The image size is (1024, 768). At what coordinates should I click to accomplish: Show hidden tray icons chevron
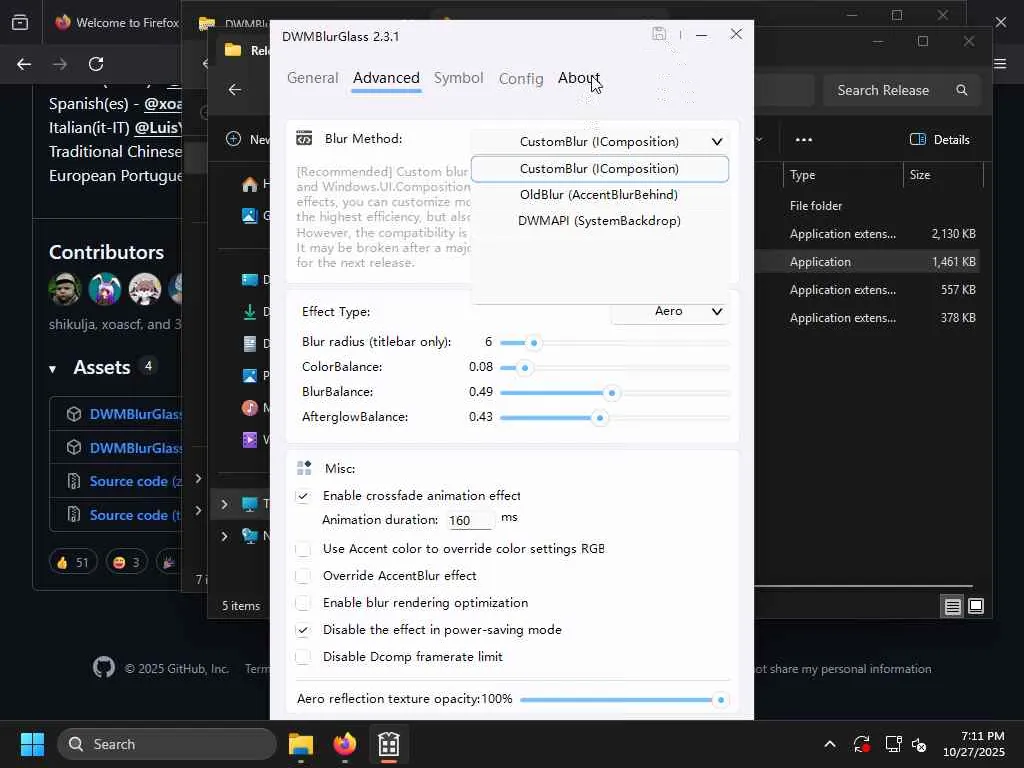(830, 744)
